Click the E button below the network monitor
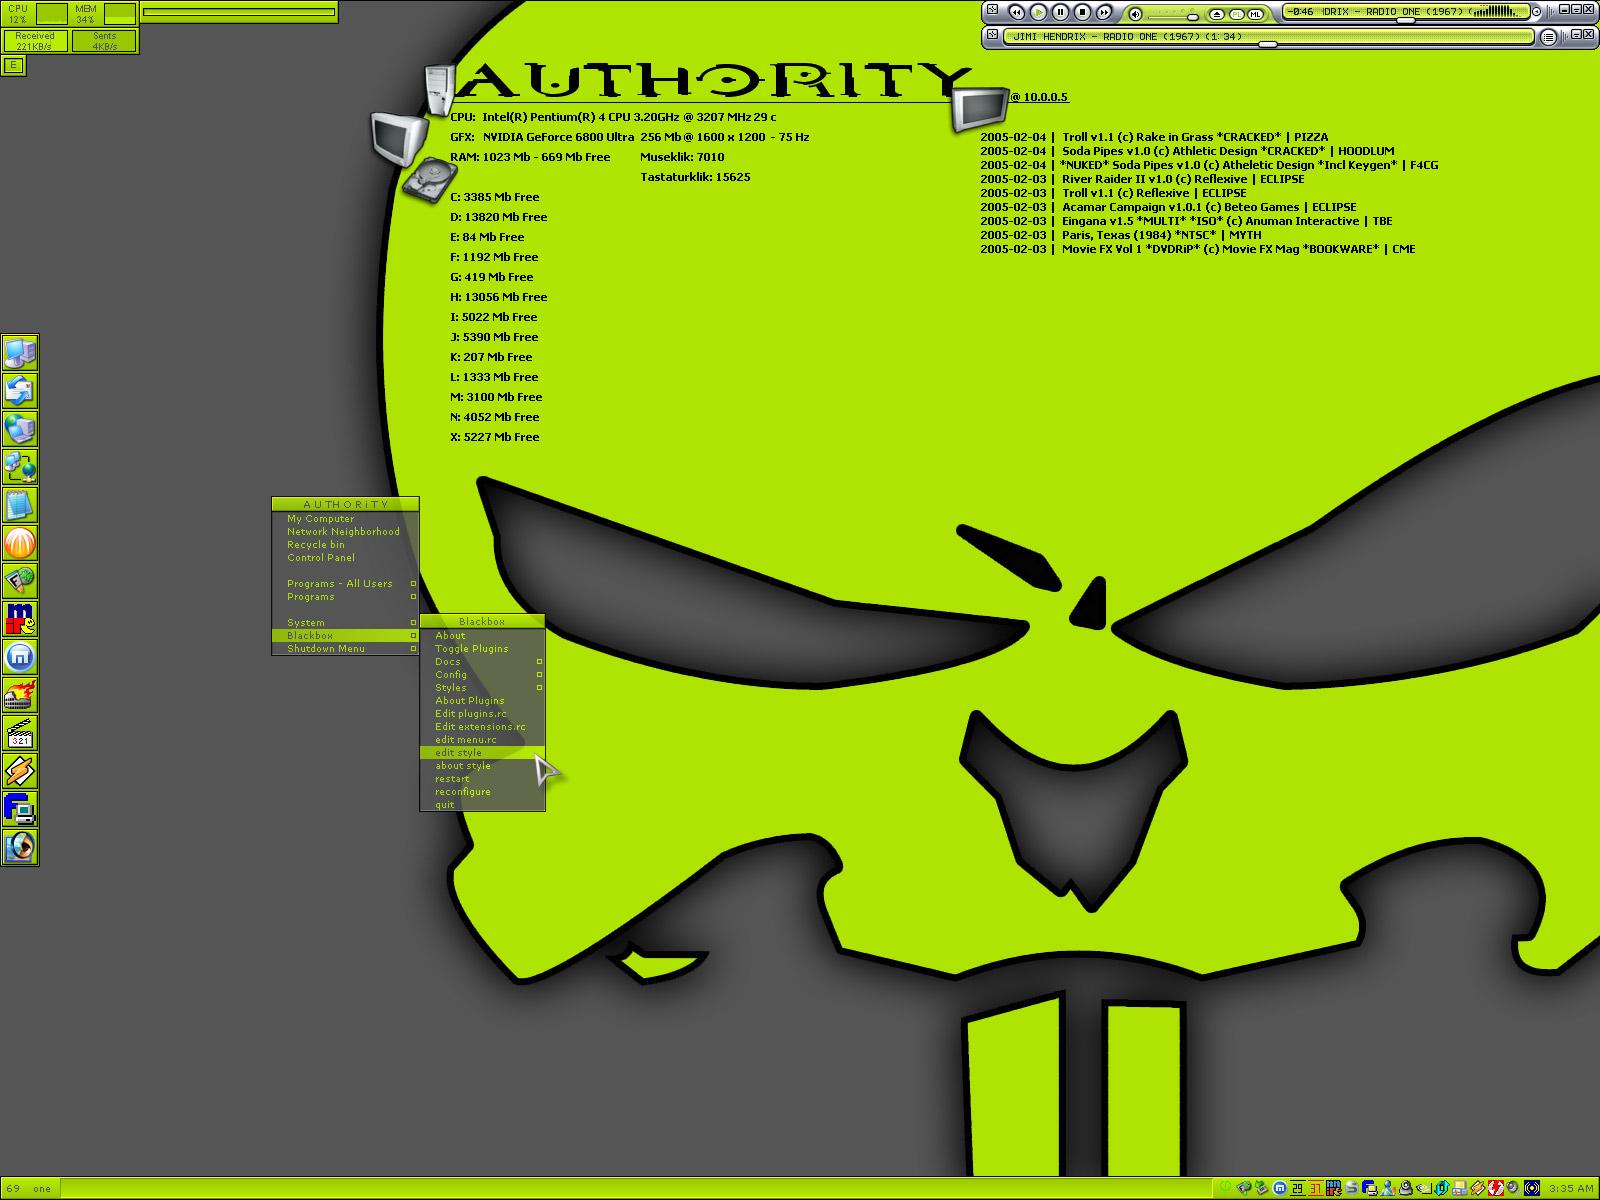The width and height of the screenshot is (1600, 1200). 13,65
